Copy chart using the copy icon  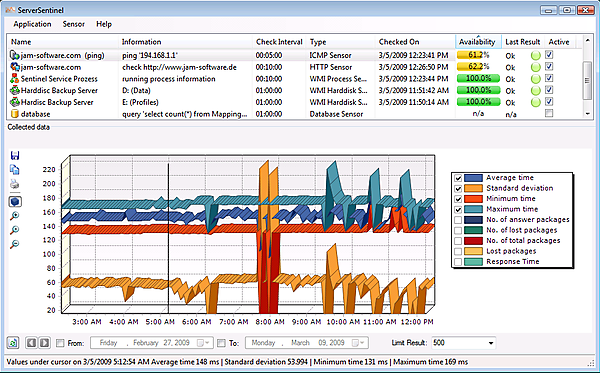pyautogui.click(x=15, y=169)
